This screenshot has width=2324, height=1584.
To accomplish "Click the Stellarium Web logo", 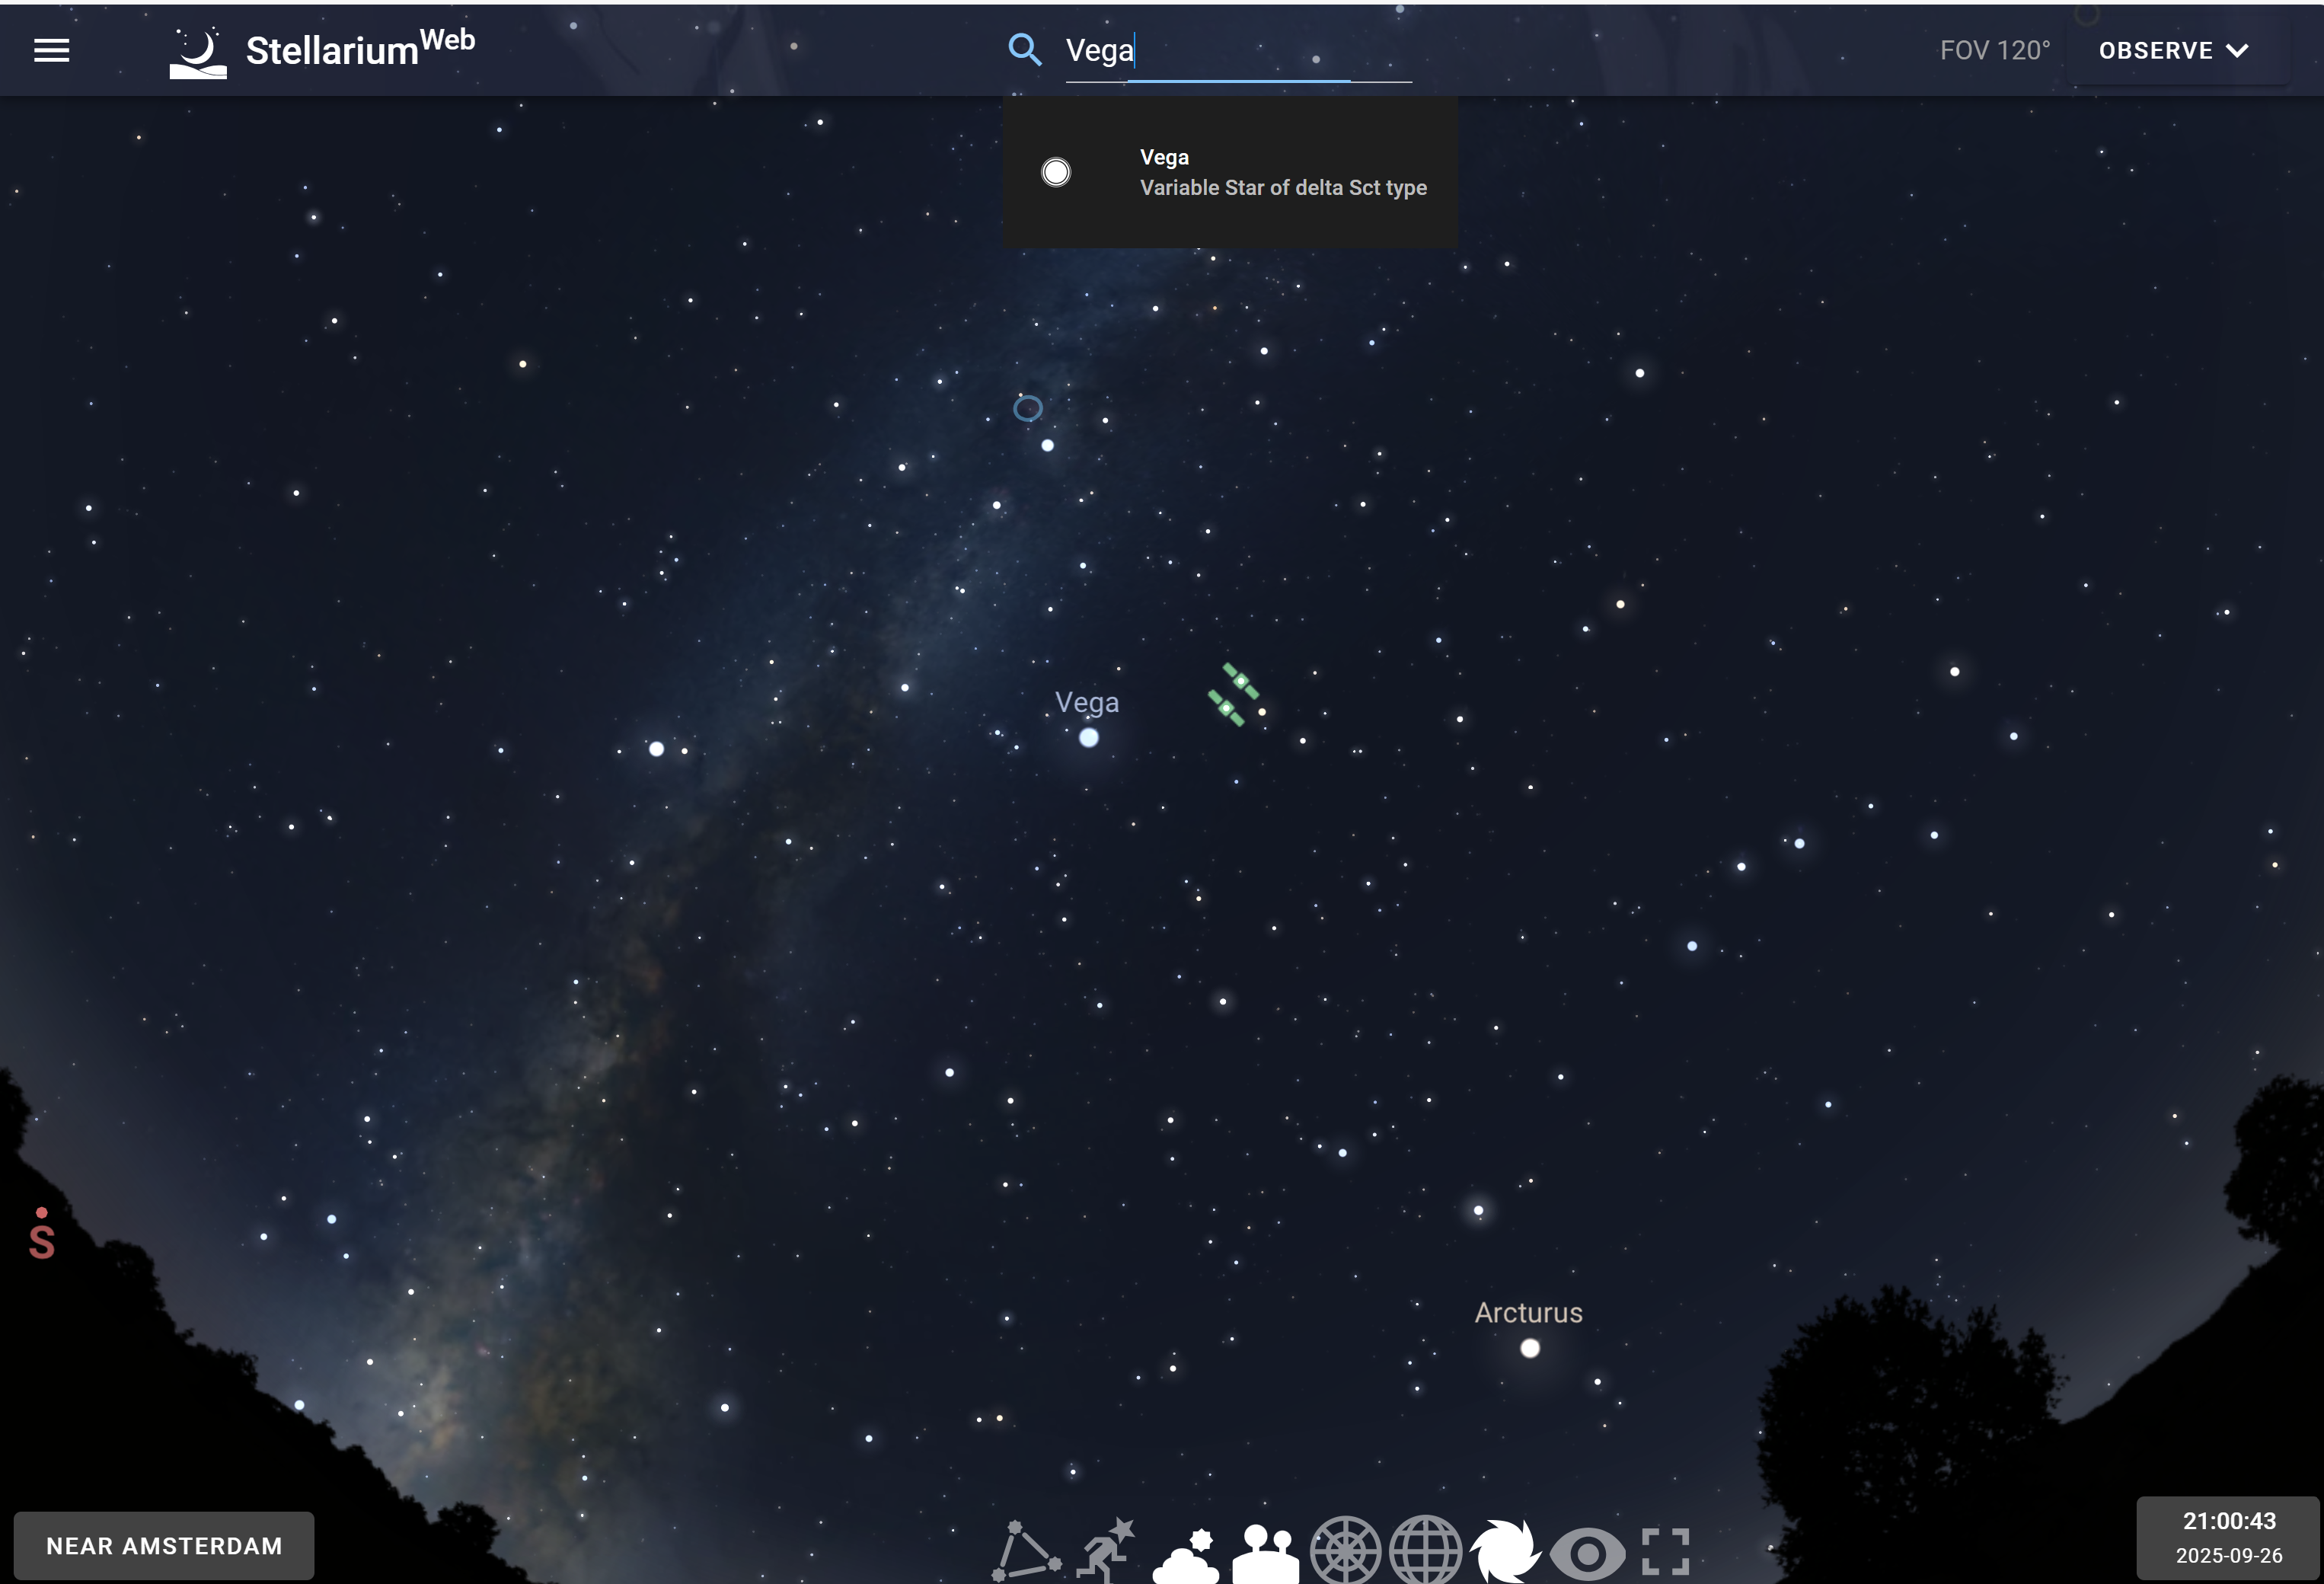I will coord(322,51).
